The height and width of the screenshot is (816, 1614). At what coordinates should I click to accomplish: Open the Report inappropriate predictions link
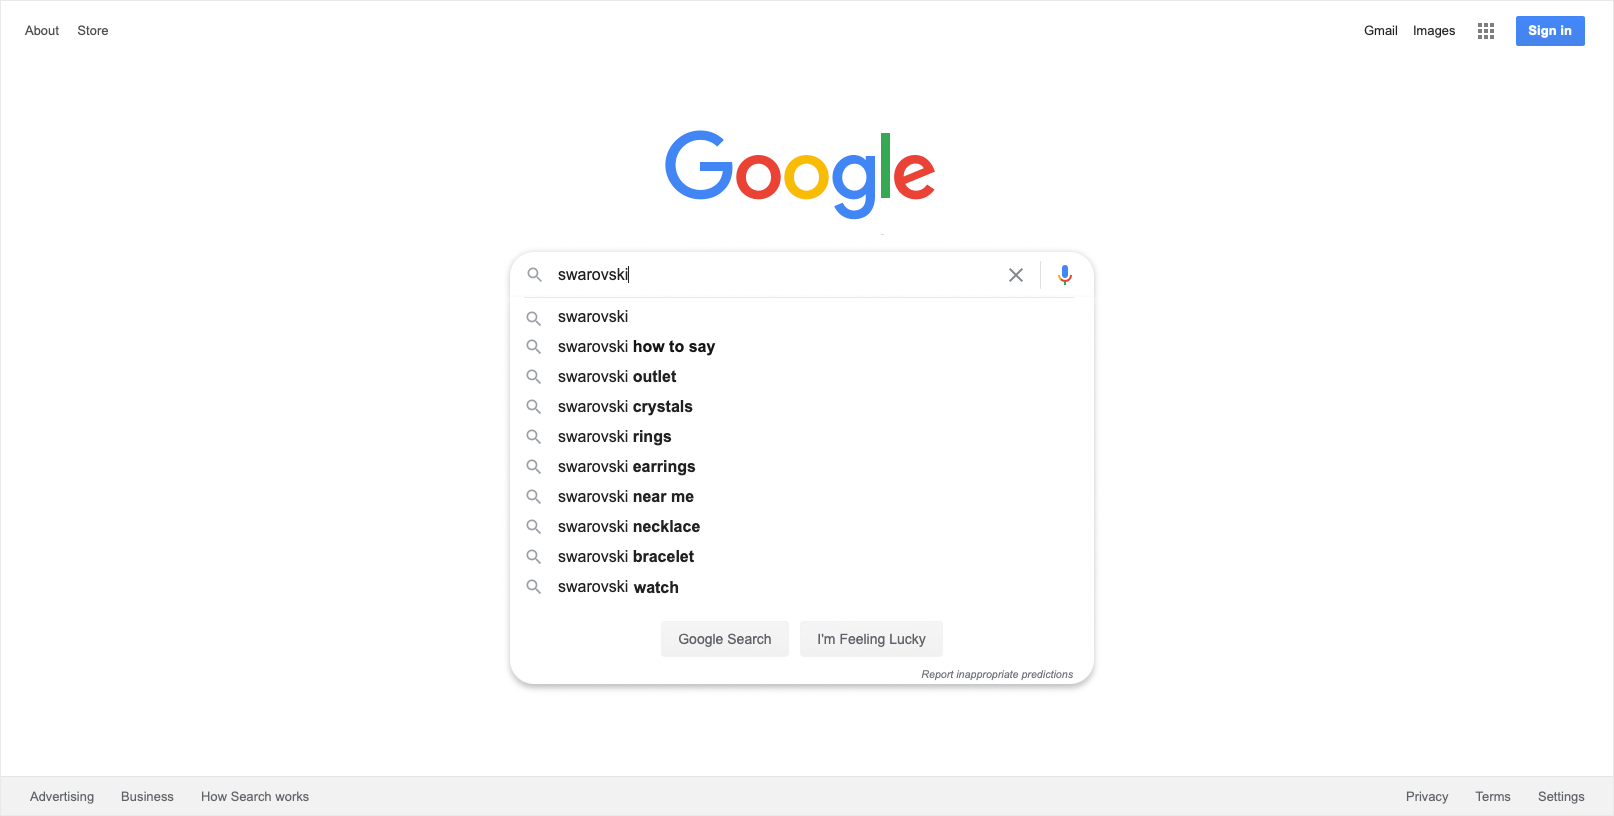997,675
